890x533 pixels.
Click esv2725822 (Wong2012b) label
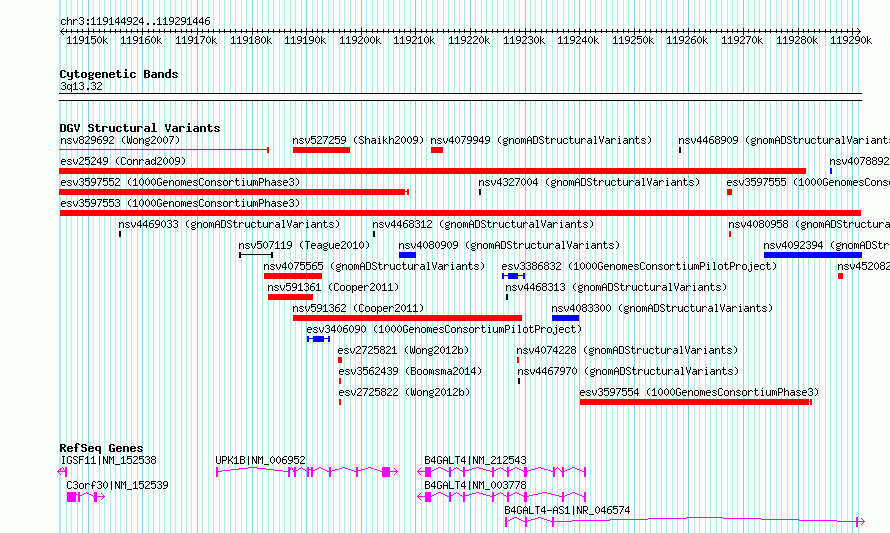click(404, 392)
